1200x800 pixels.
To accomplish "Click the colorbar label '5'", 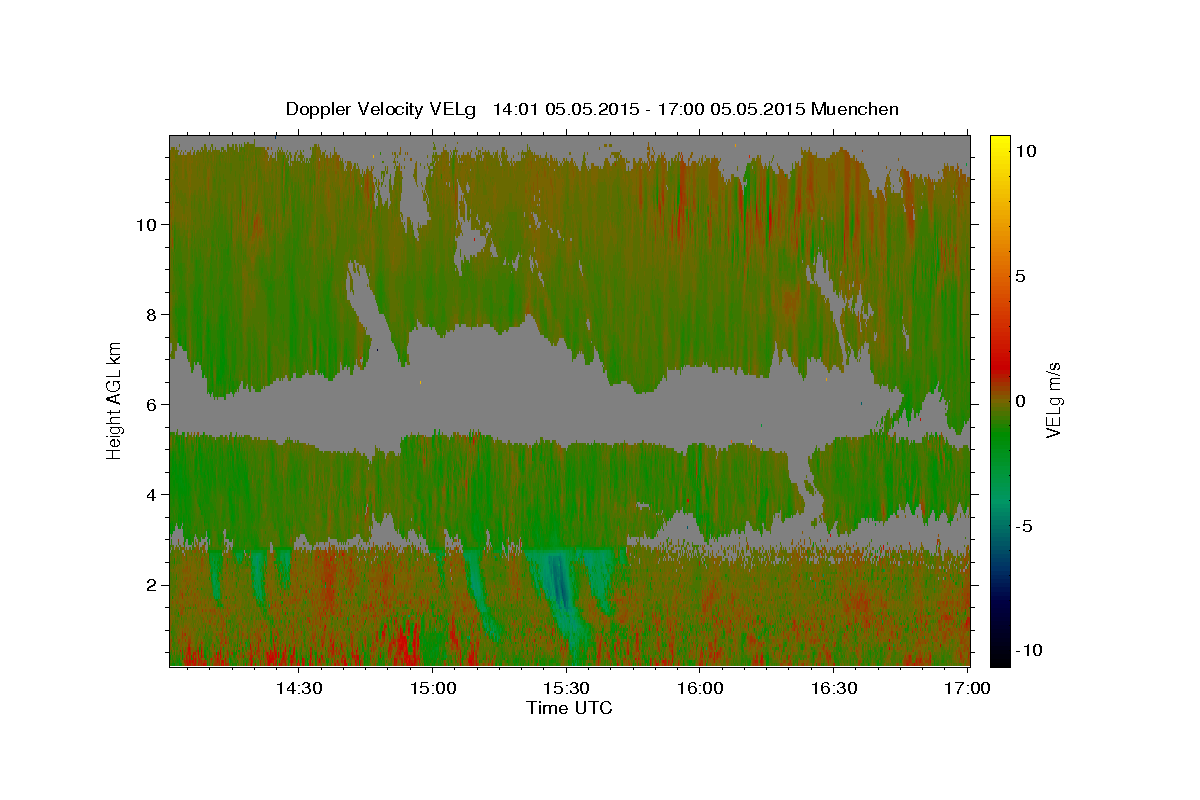I will 1021,276.
